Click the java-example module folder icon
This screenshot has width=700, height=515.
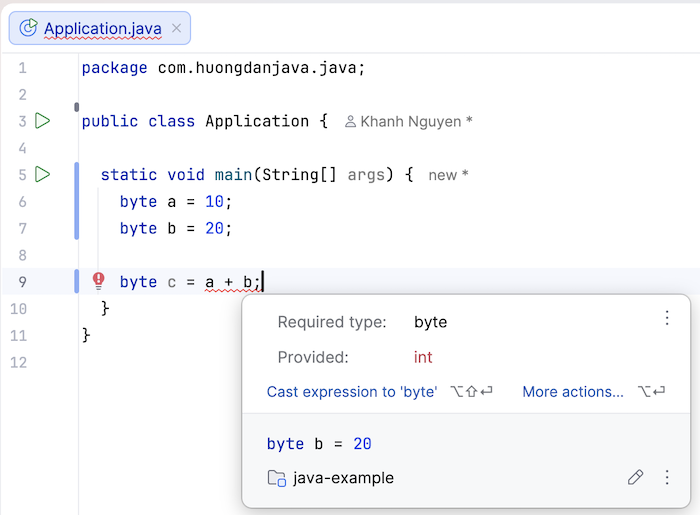pos(276,478)
